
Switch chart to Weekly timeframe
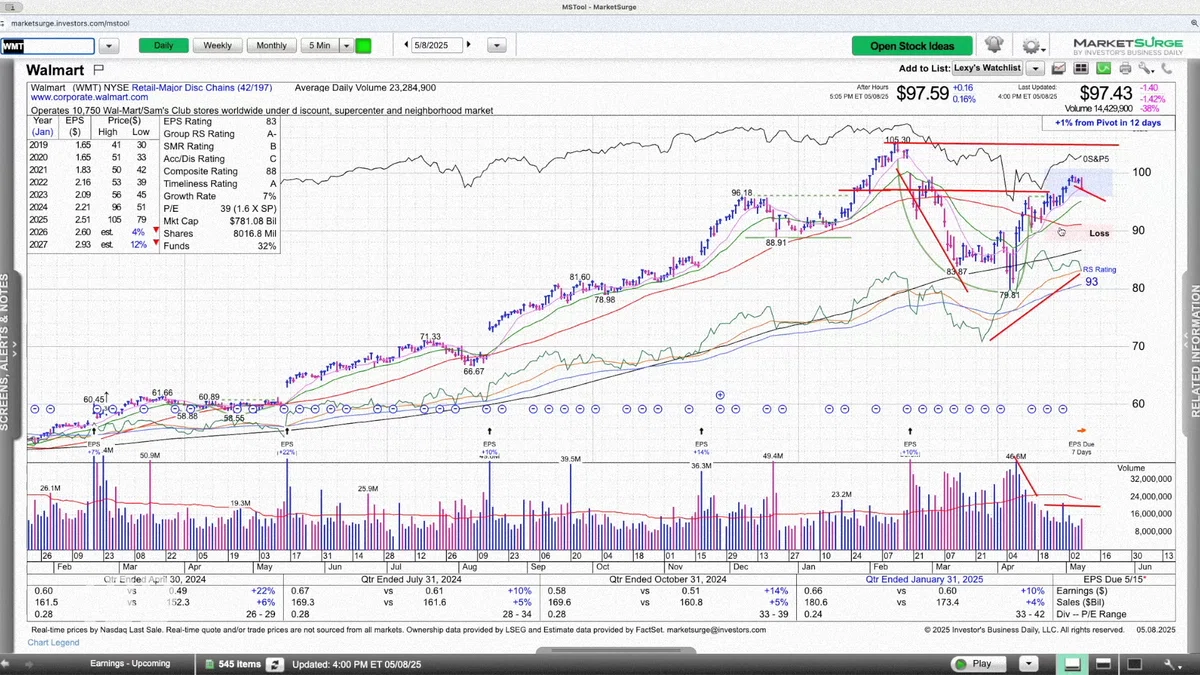pyautogui.click(x=217, y=45)
